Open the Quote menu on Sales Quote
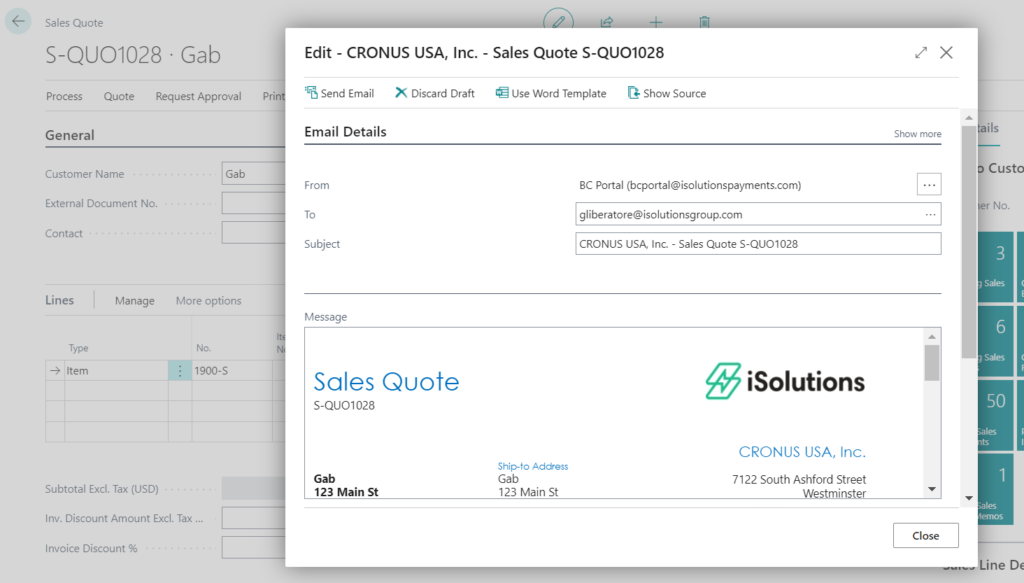The image size is (1024, 583). (x=119, y=96)
